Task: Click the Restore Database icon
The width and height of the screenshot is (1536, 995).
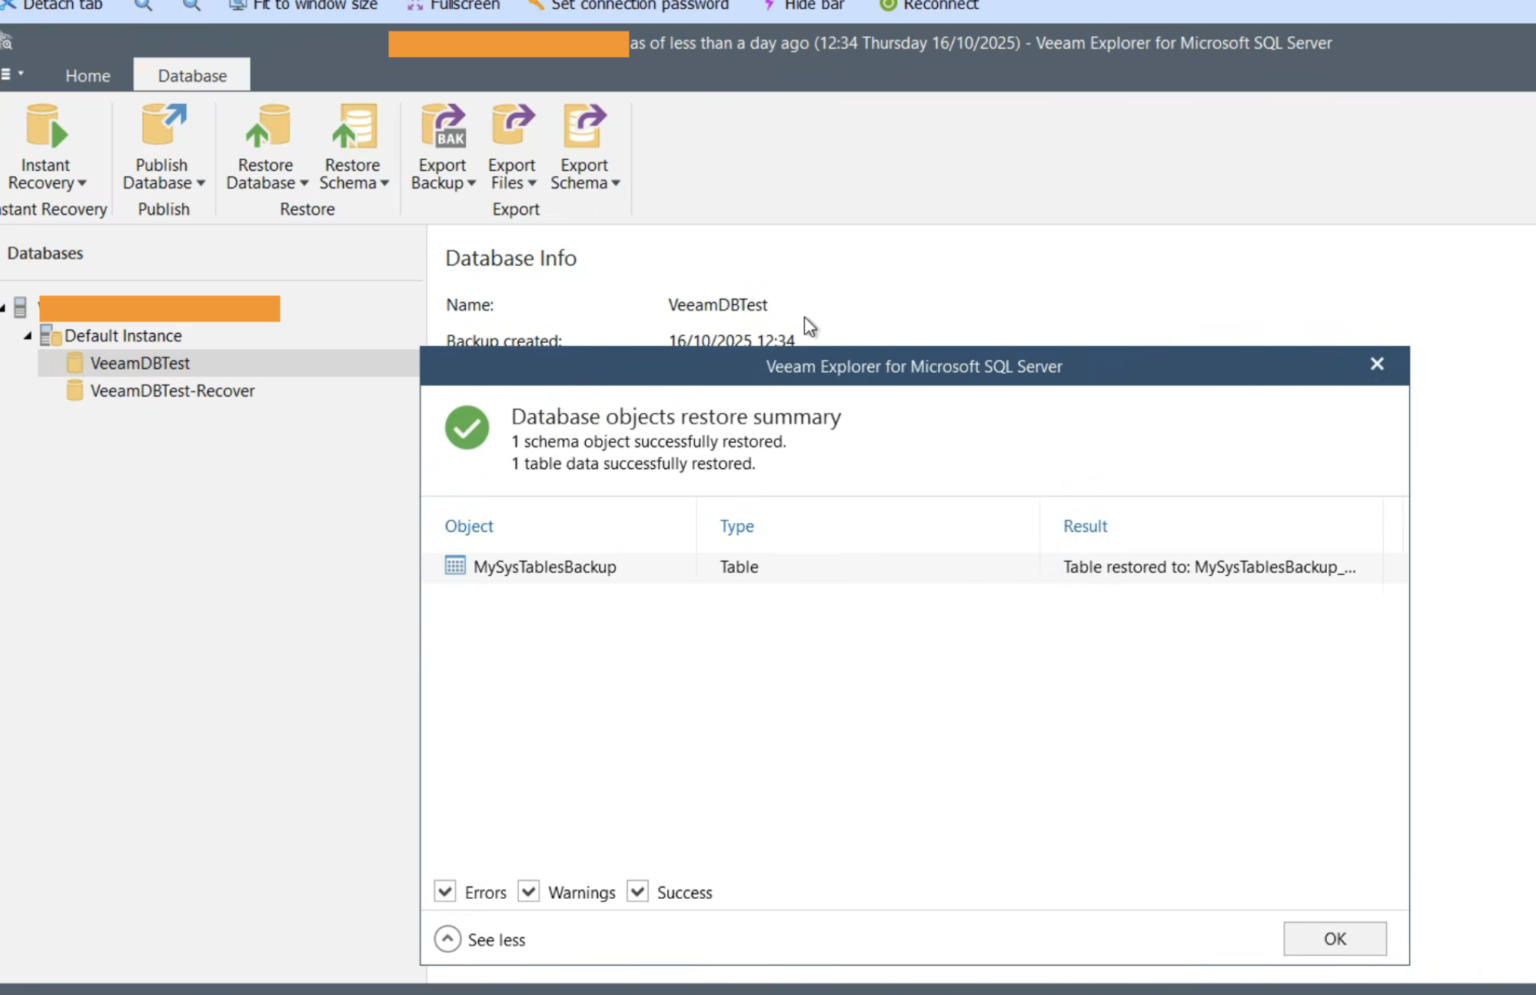Action: (x=264, y=123)
